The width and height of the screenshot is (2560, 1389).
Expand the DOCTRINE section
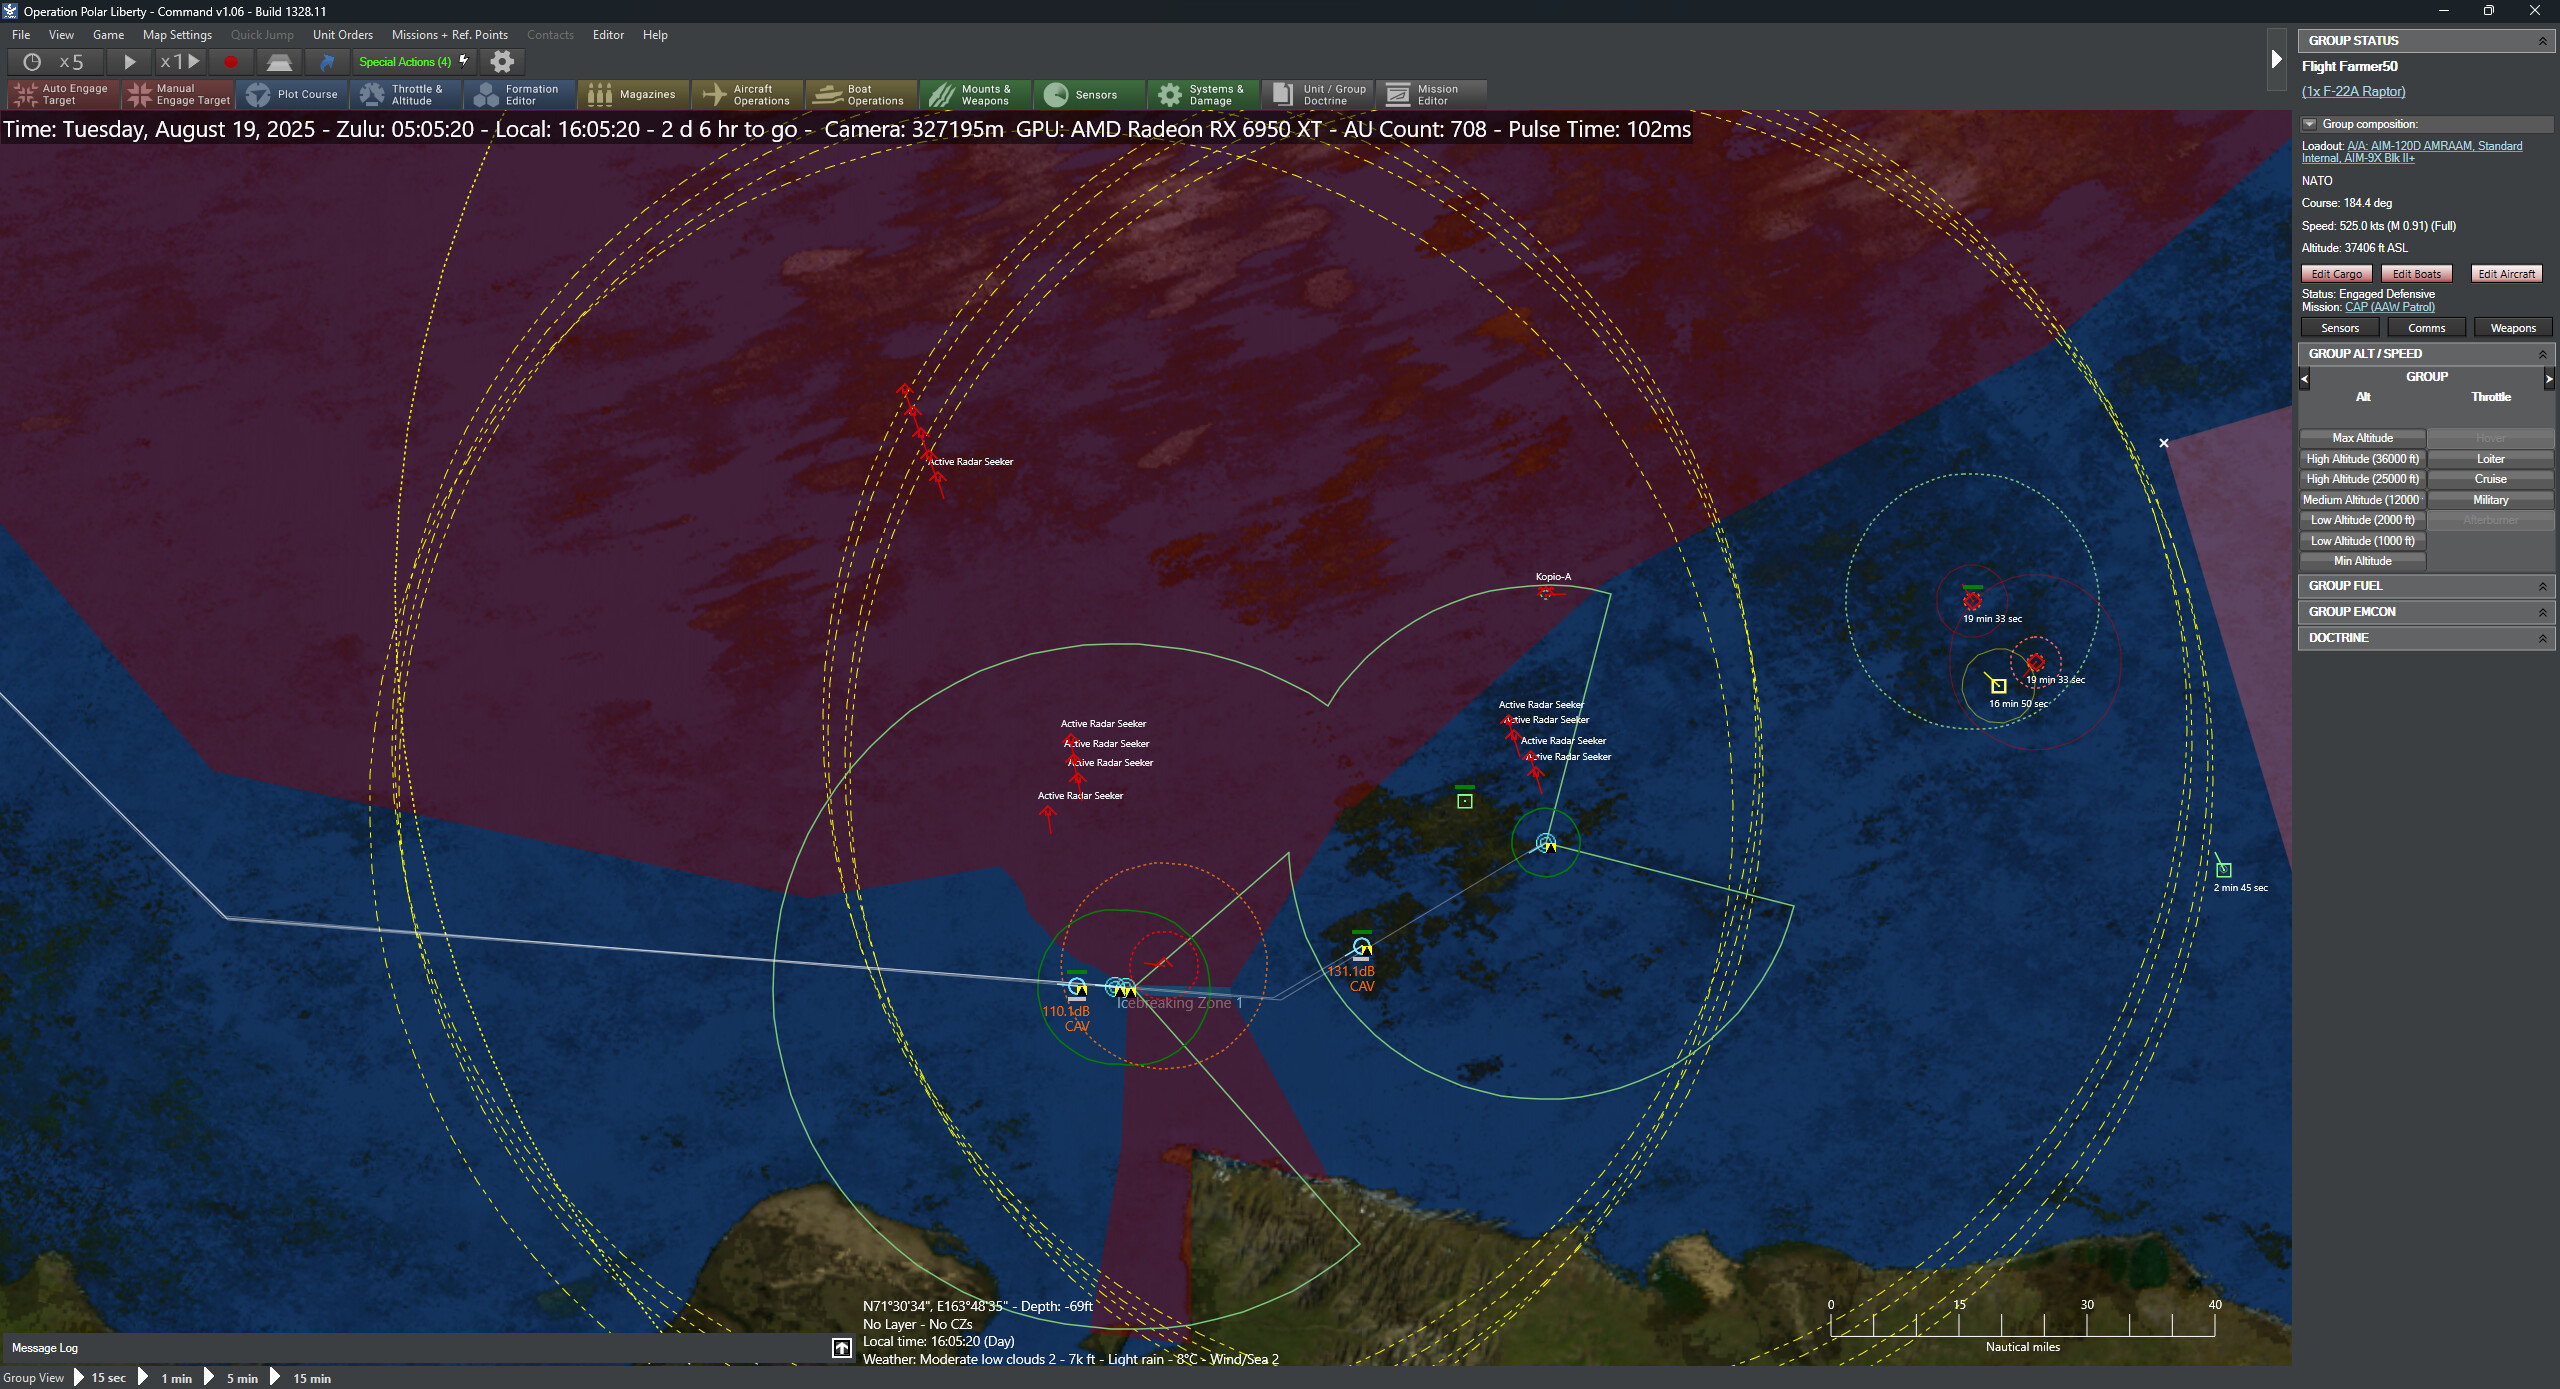pos(2543,637)
